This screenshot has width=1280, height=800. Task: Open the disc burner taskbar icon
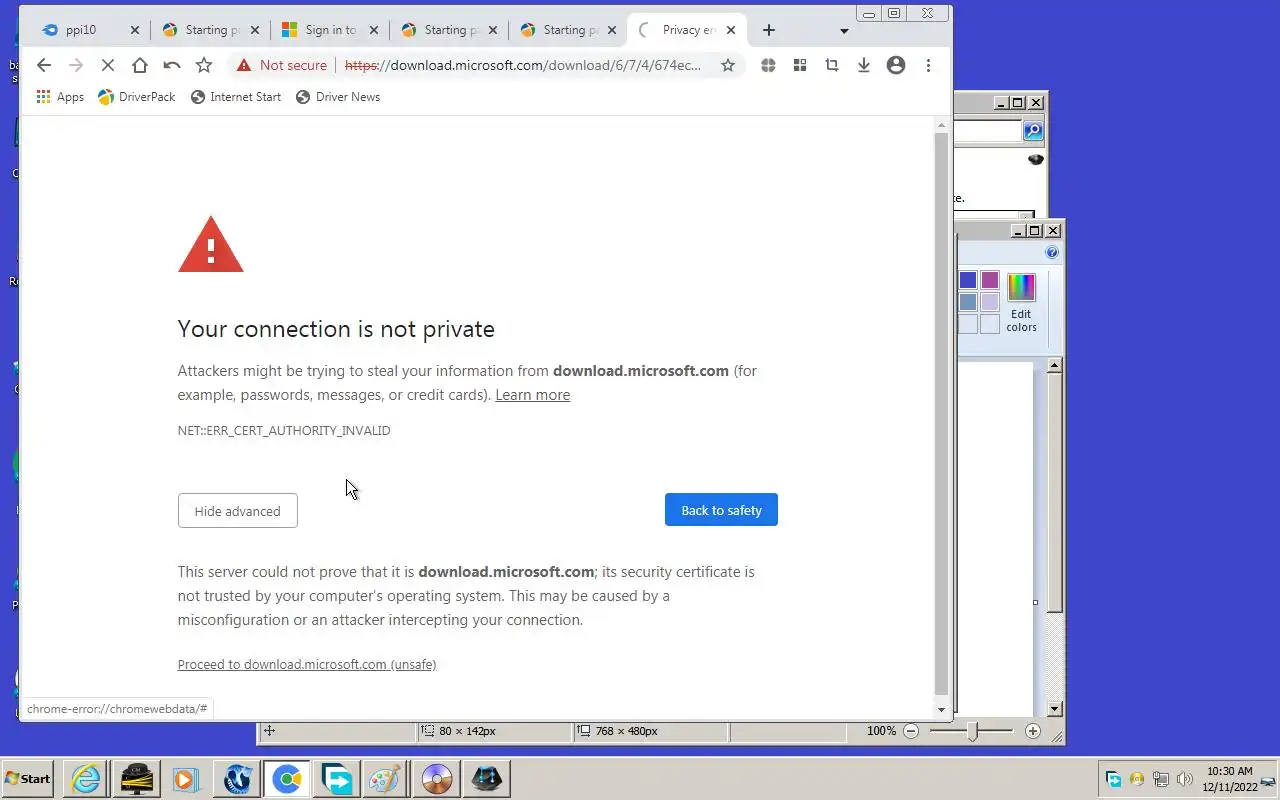coord(437,778)
